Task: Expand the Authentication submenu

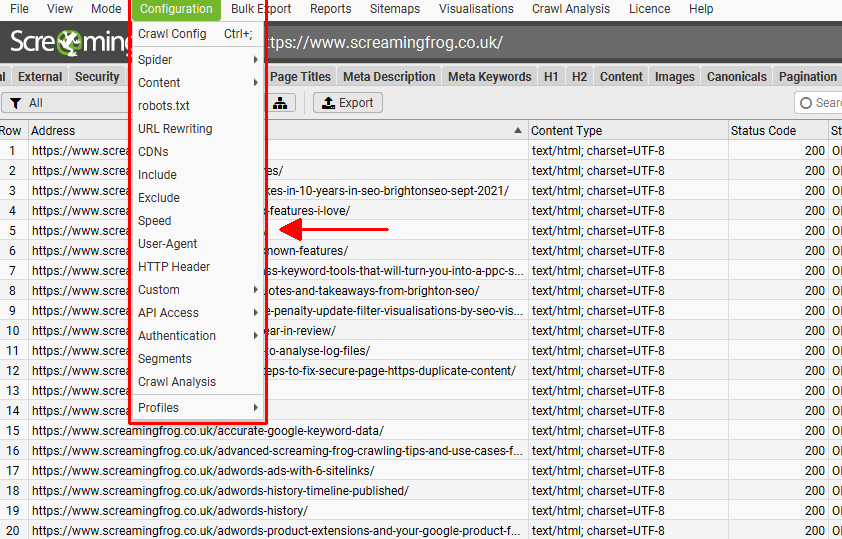Action: [x=197, y=336]
